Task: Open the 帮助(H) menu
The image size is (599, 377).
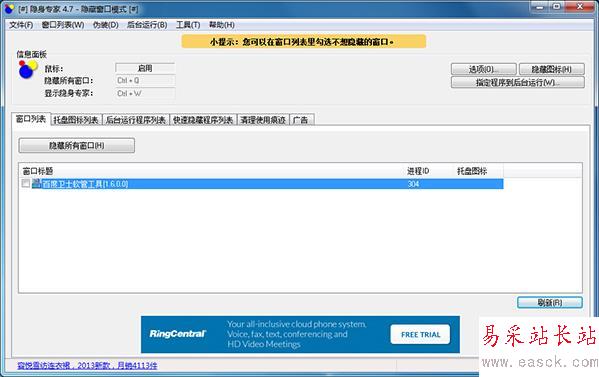Action: pyautogui.click(x=222, y=25)
